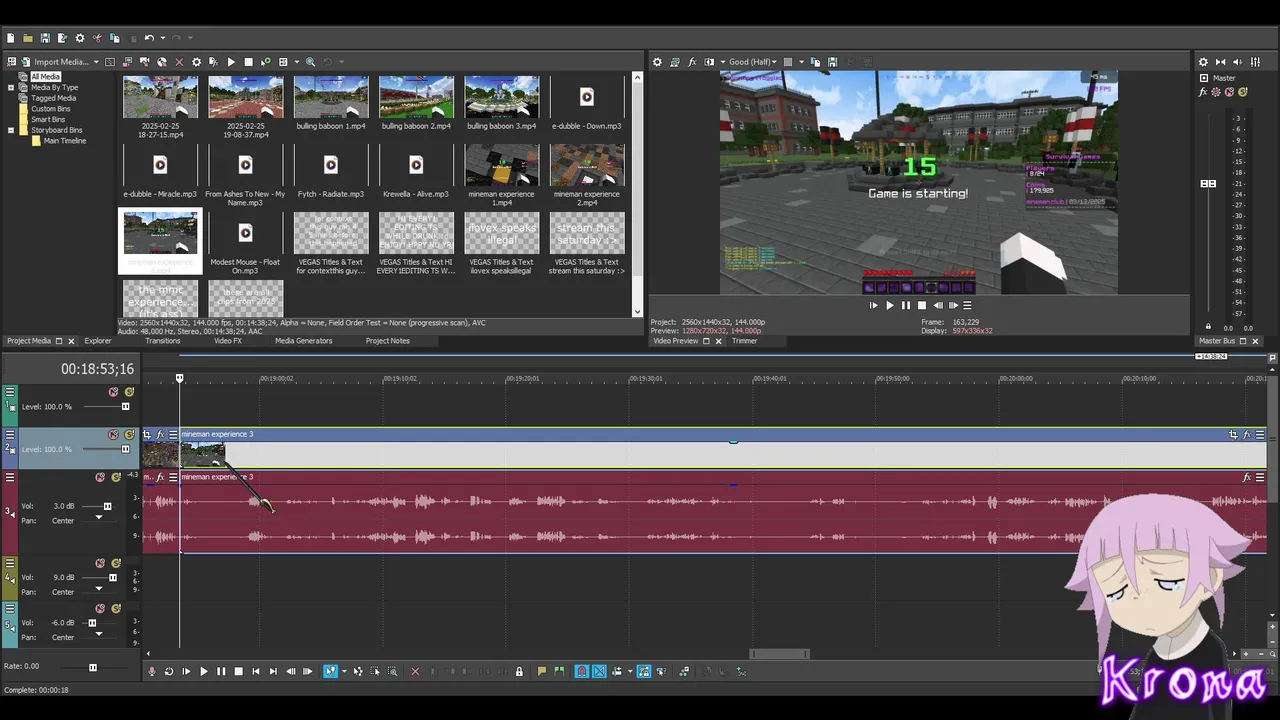Open preview properties gear in Video Preview

pos(657,62)
